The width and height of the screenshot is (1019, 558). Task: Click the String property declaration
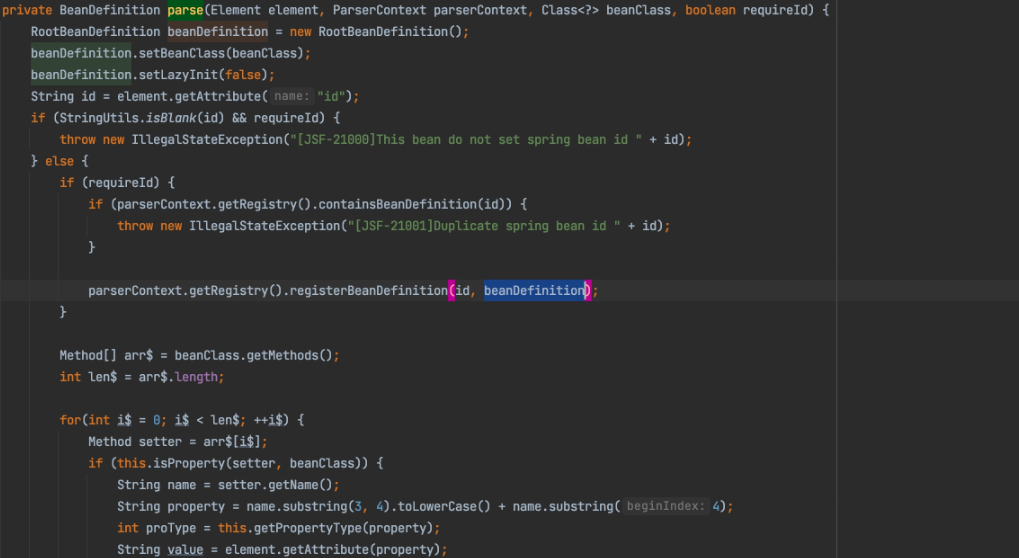pyautogui.click(x=171, y=506)
